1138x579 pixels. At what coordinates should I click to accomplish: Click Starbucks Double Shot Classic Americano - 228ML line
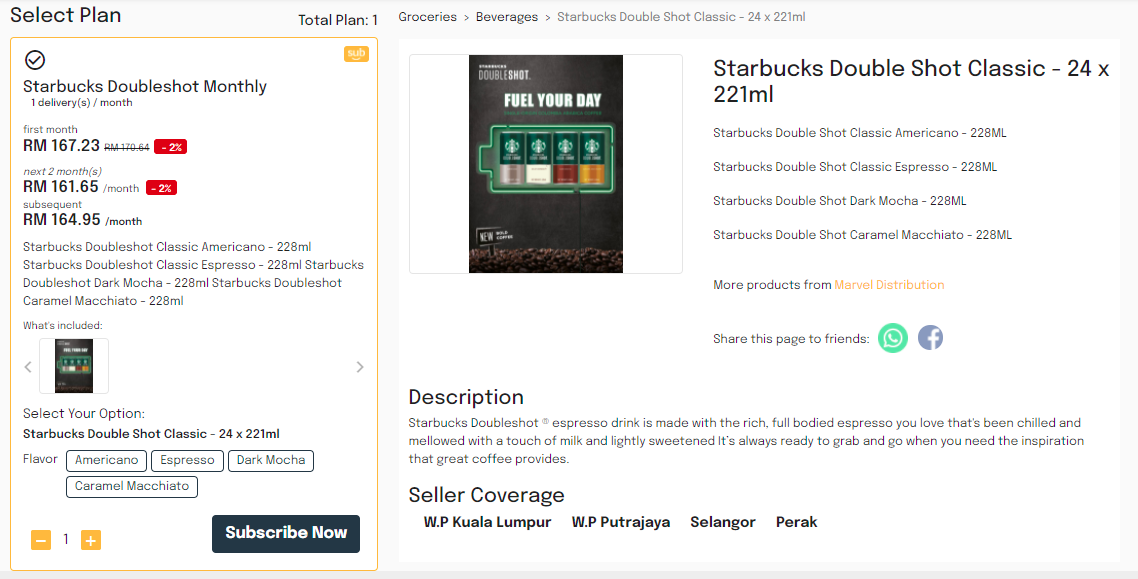pos(860,133)
